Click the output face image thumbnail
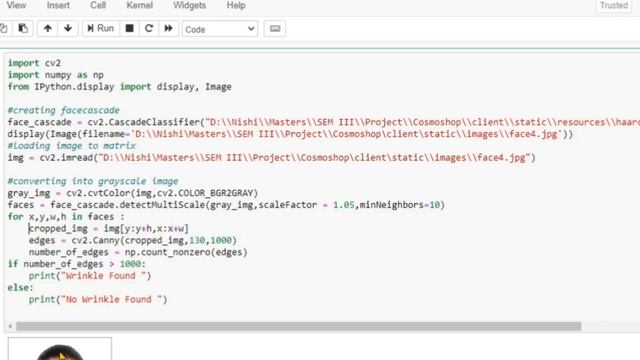The width and height of the screenshot is (640, 360). coord(60,349)
